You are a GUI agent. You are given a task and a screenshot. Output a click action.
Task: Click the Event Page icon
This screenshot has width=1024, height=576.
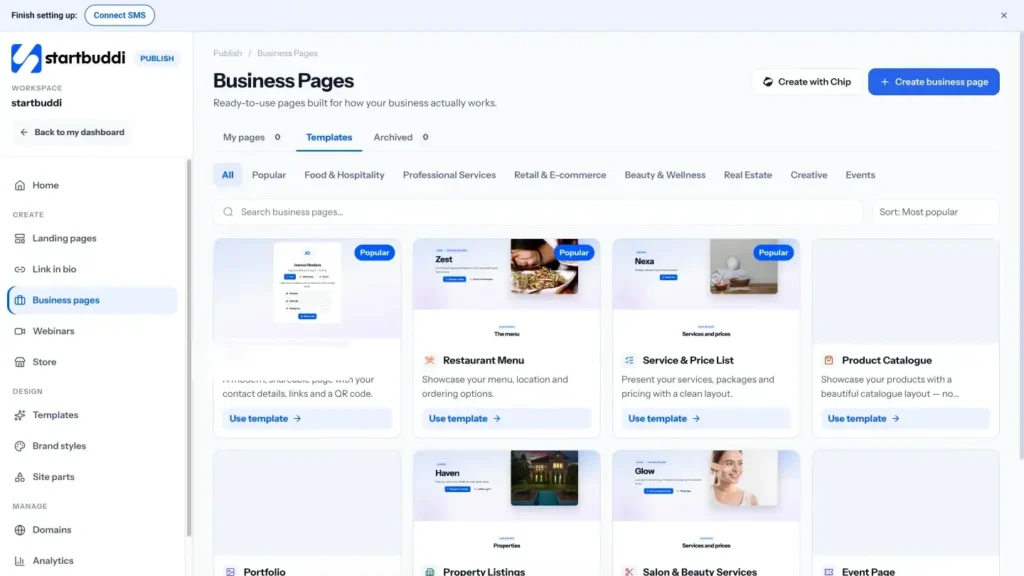click(x=829, y=571)
